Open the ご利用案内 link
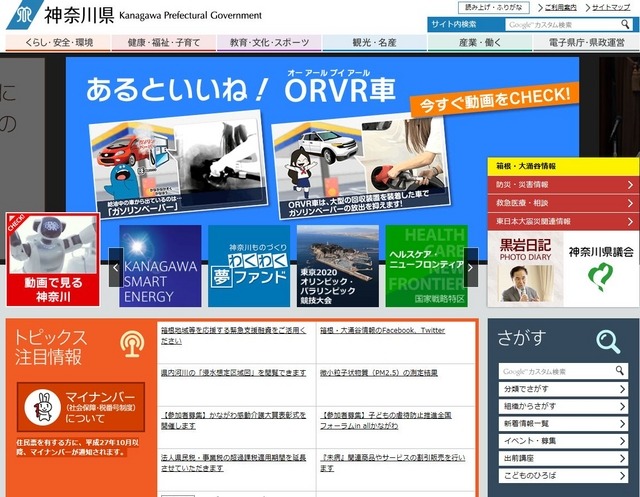 tap(560, 7)
